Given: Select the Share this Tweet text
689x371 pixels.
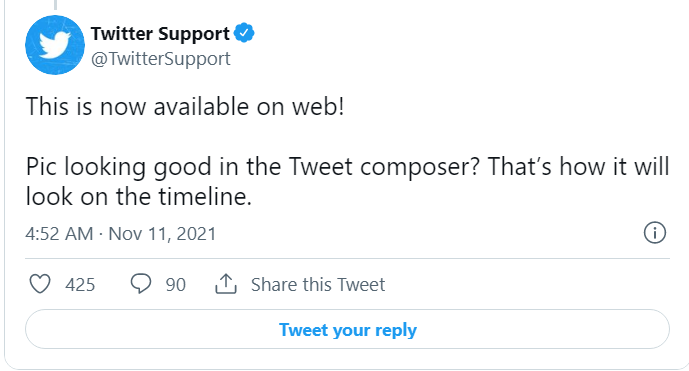Looking at the screenshot, I should click(318, 284).
